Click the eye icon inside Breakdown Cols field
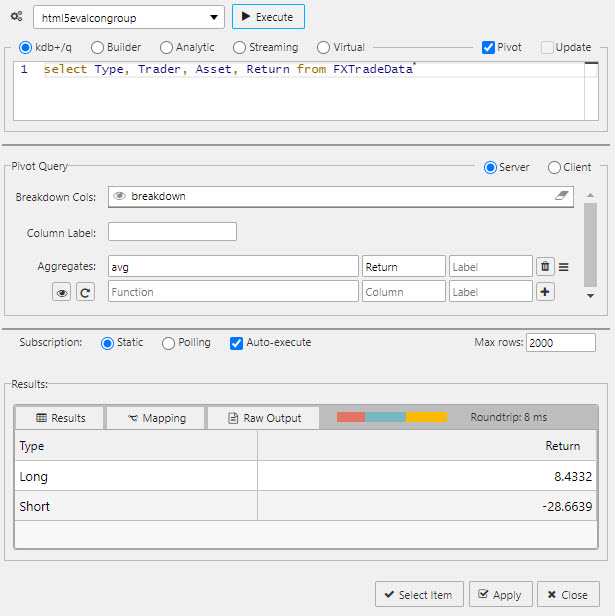615x616 pixels. point(119,197)
